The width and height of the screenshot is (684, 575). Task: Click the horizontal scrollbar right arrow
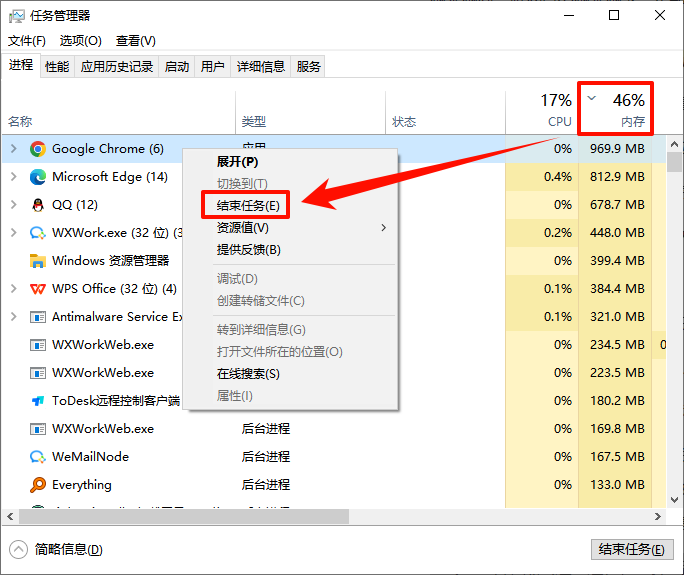658,517
